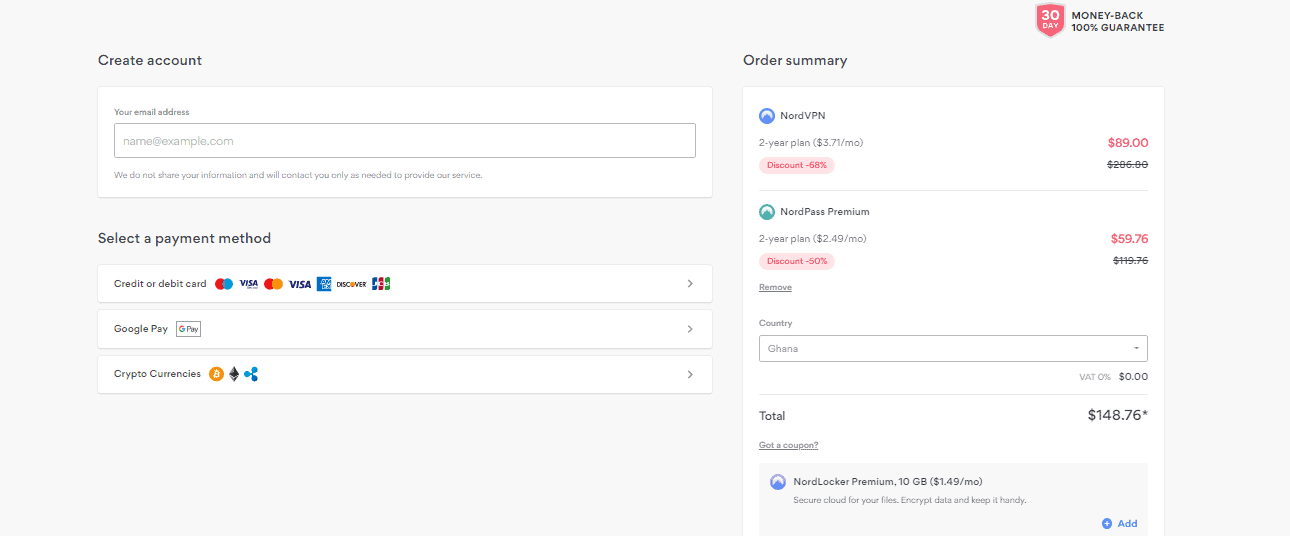Click the 30 day guarantee shield badge

coord(1050,20)
